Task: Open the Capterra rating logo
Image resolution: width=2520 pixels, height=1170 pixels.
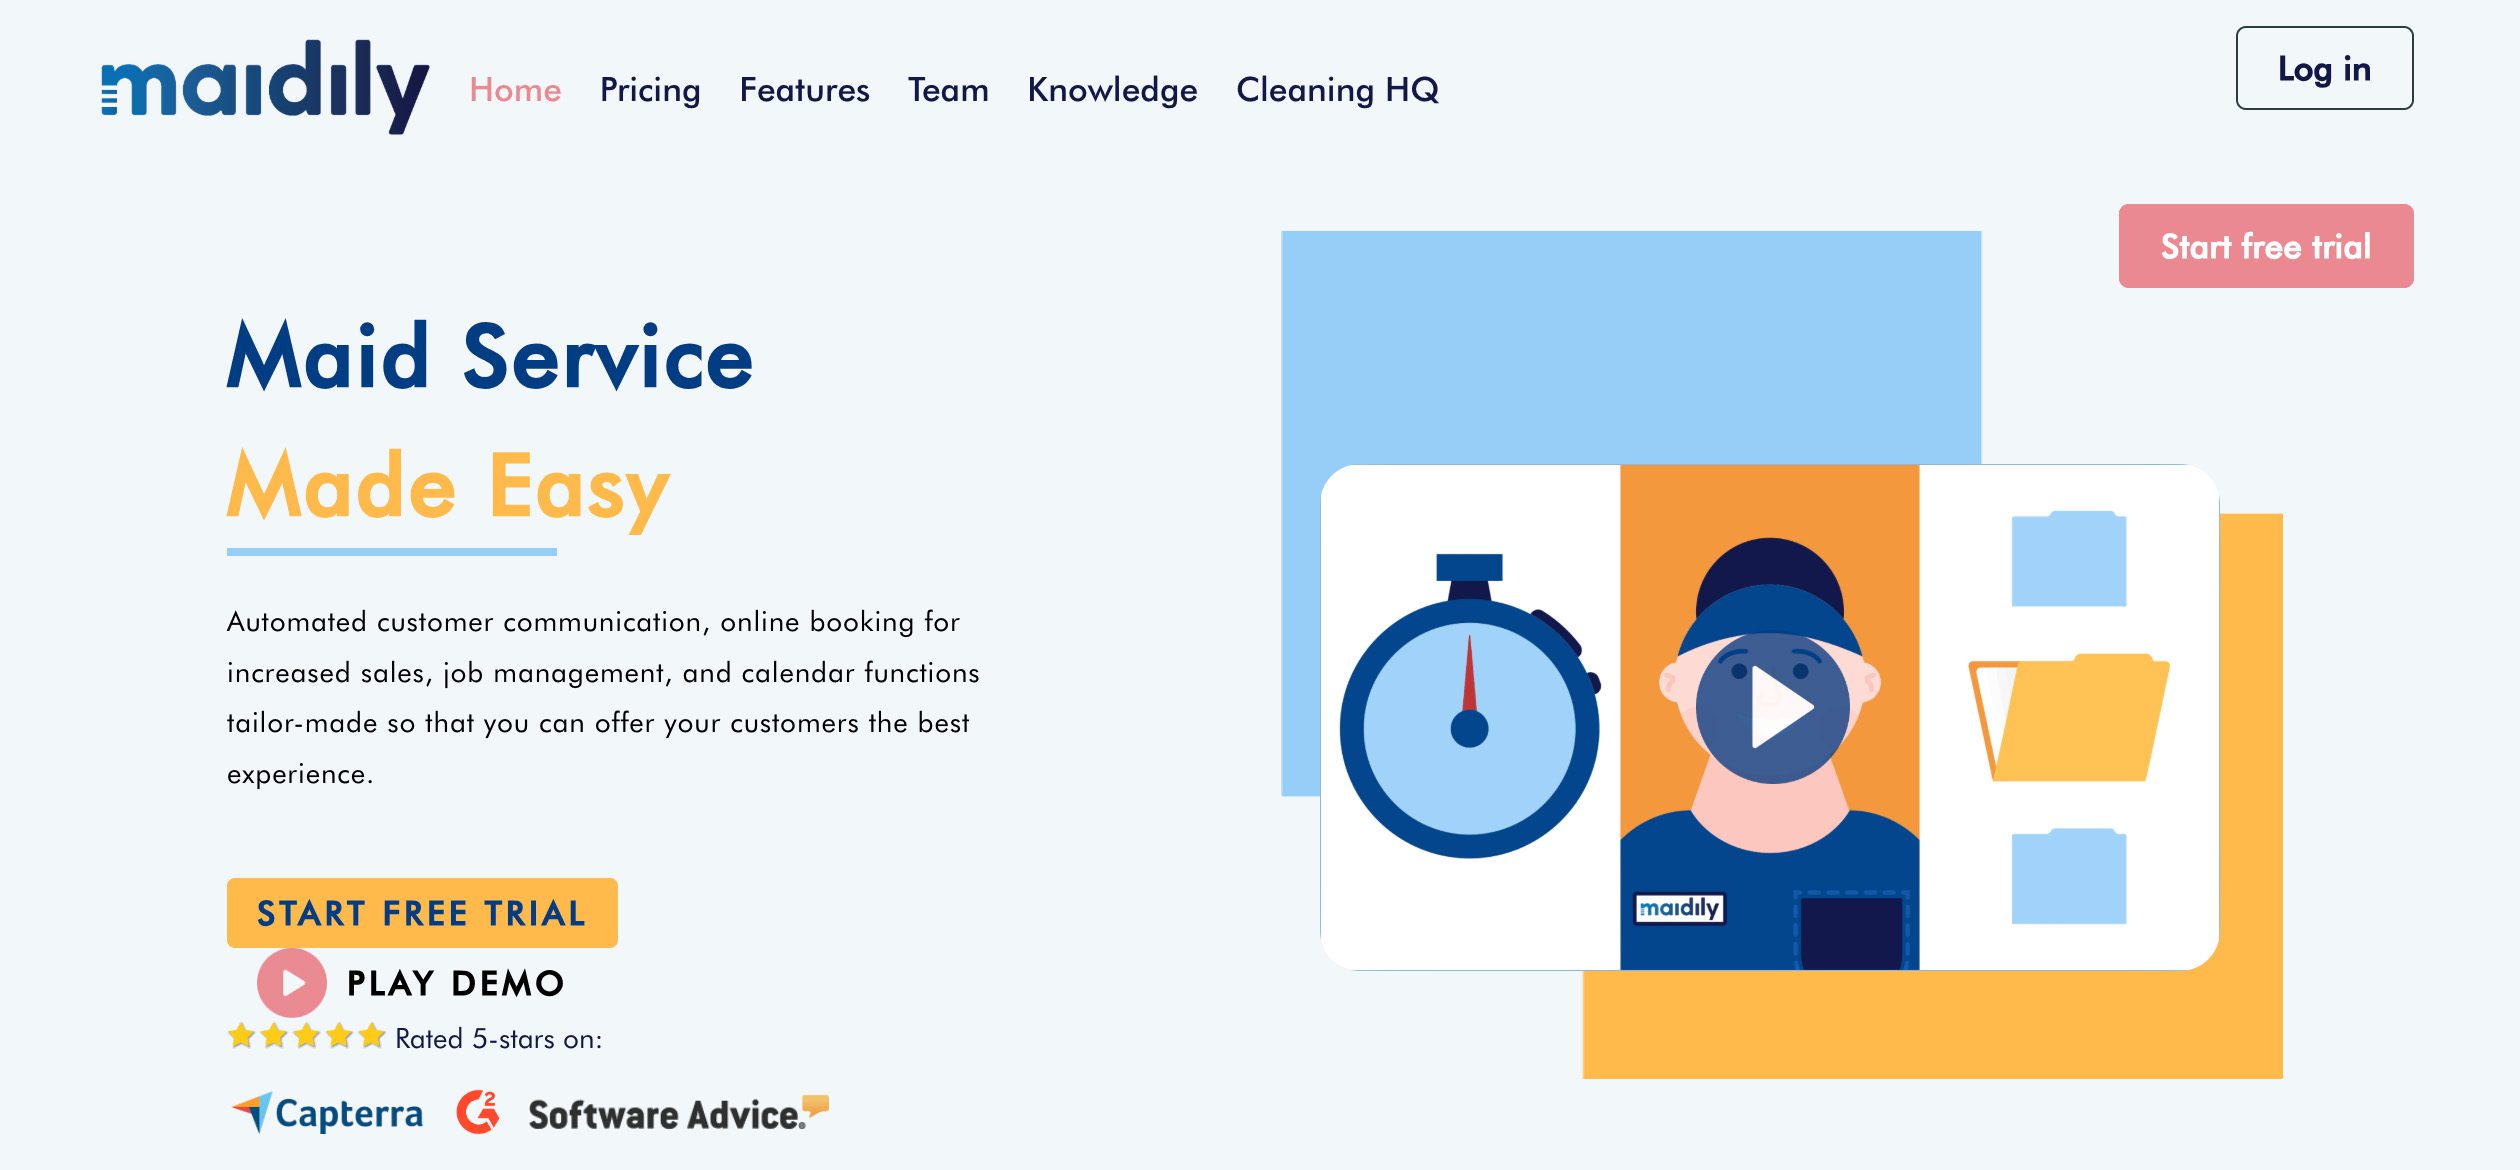Action: 328,1113
